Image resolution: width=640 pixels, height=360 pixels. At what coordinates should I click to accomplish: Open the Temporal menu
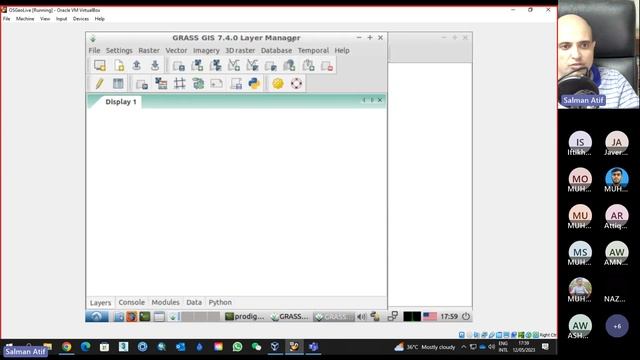tap(313, 50)
